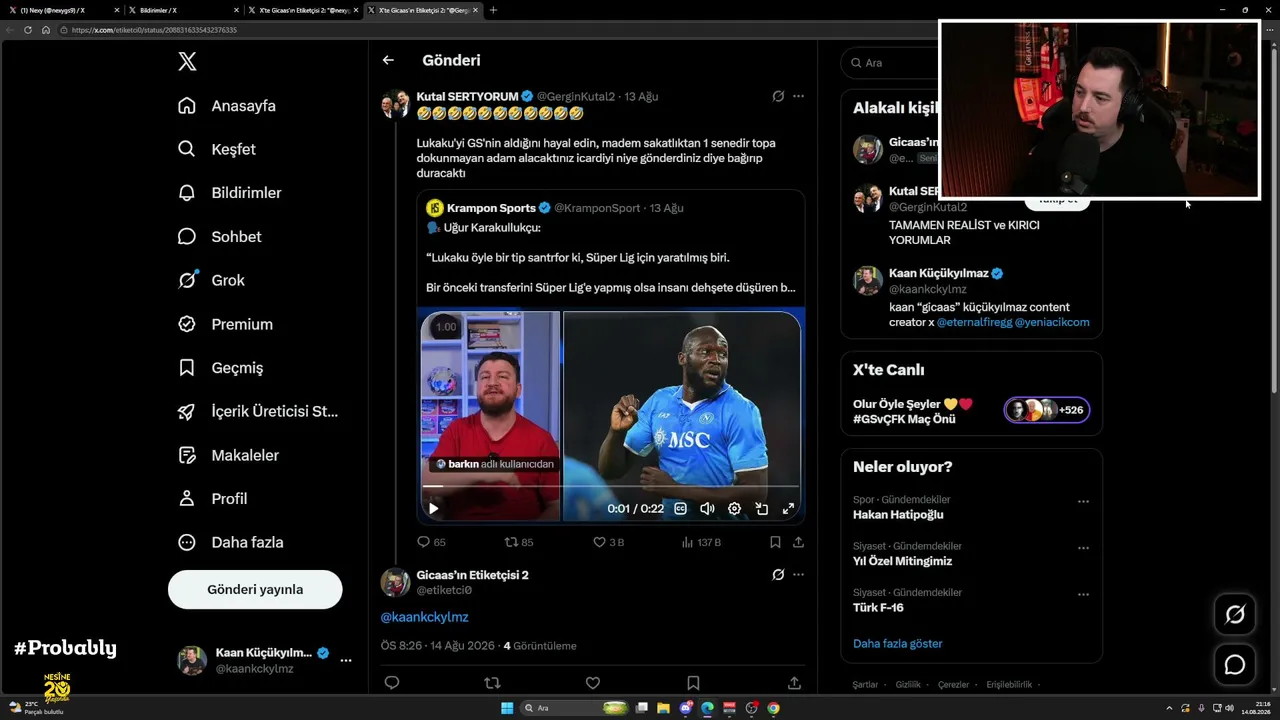Open account menu dots beside Kaan Küçükyılmaz

[x=346, y=660]
